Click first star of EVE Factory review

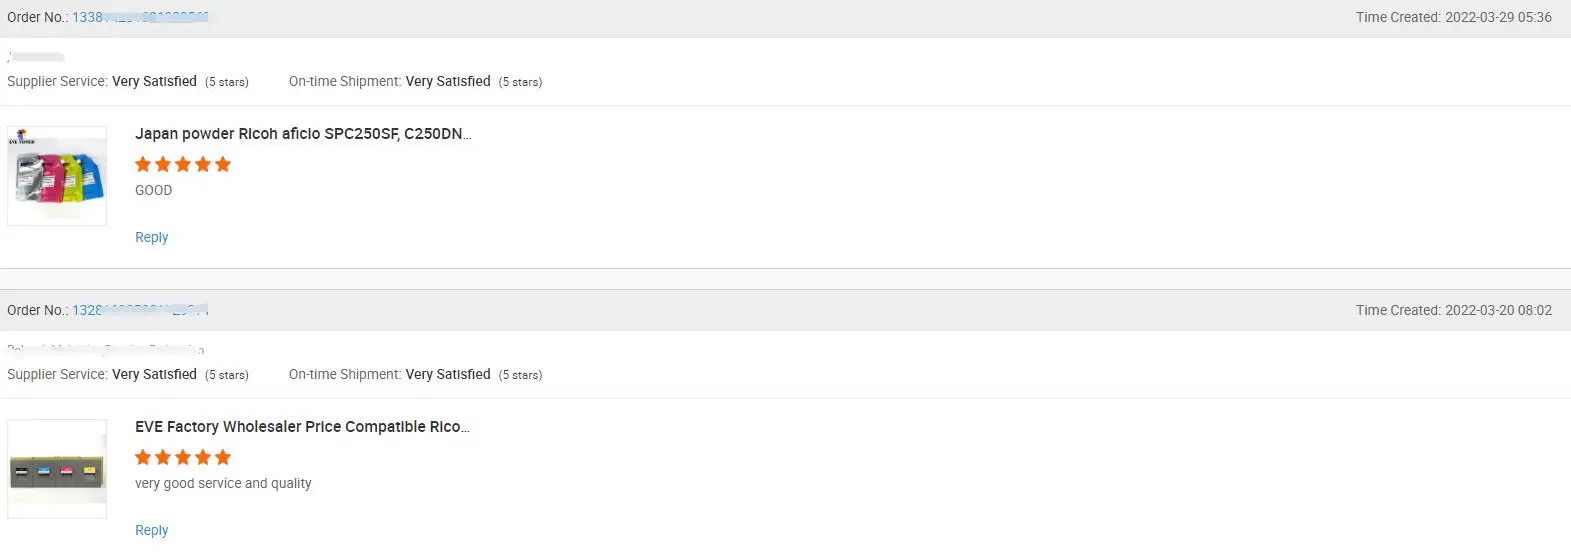click(143, 457)
